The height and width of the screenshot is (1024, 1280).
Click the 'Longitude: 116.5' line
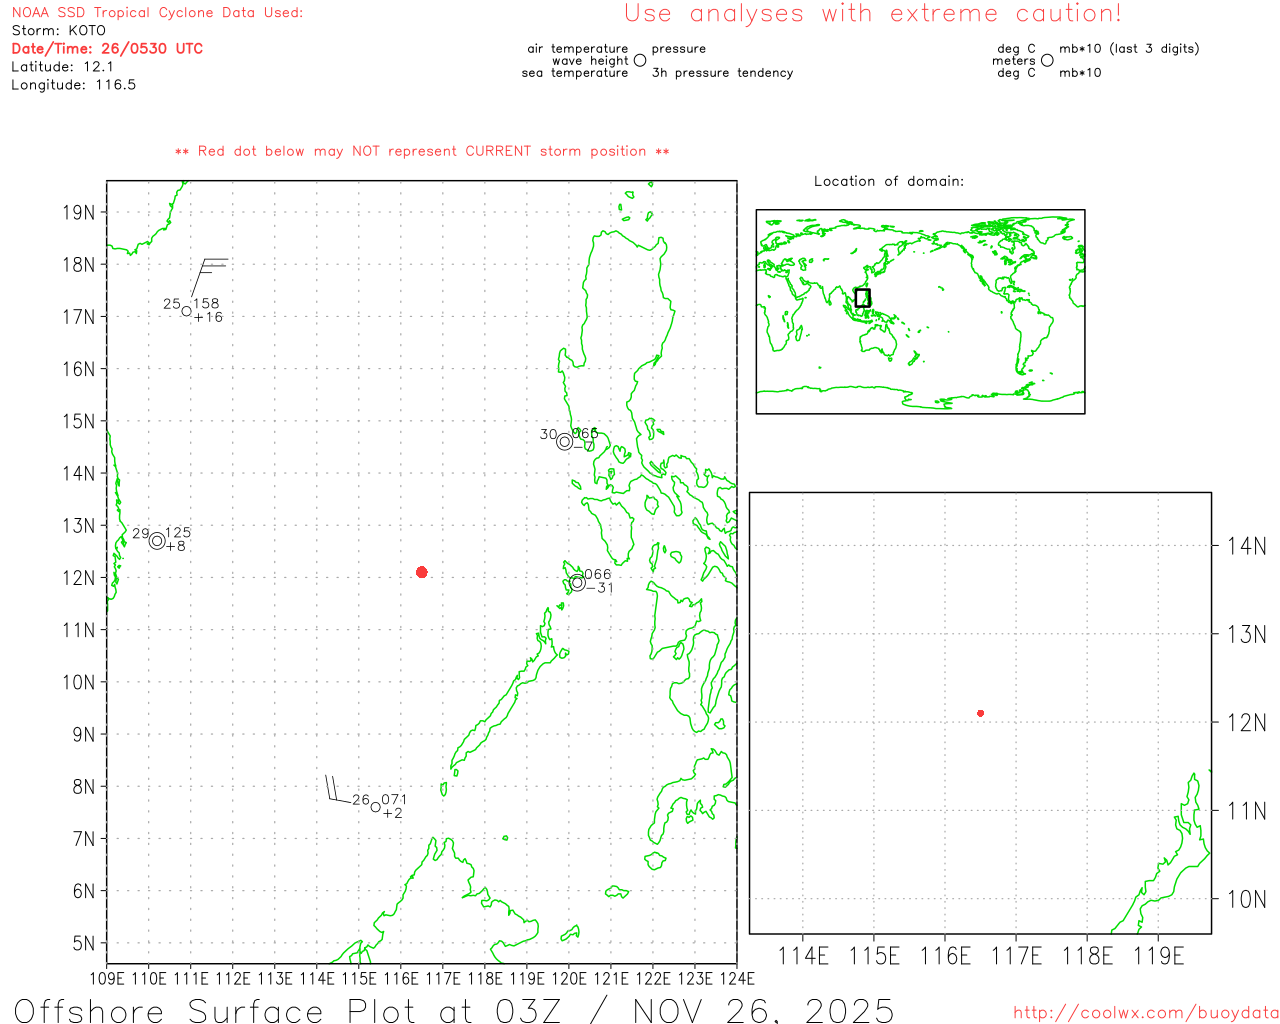[x=73, y=85]
